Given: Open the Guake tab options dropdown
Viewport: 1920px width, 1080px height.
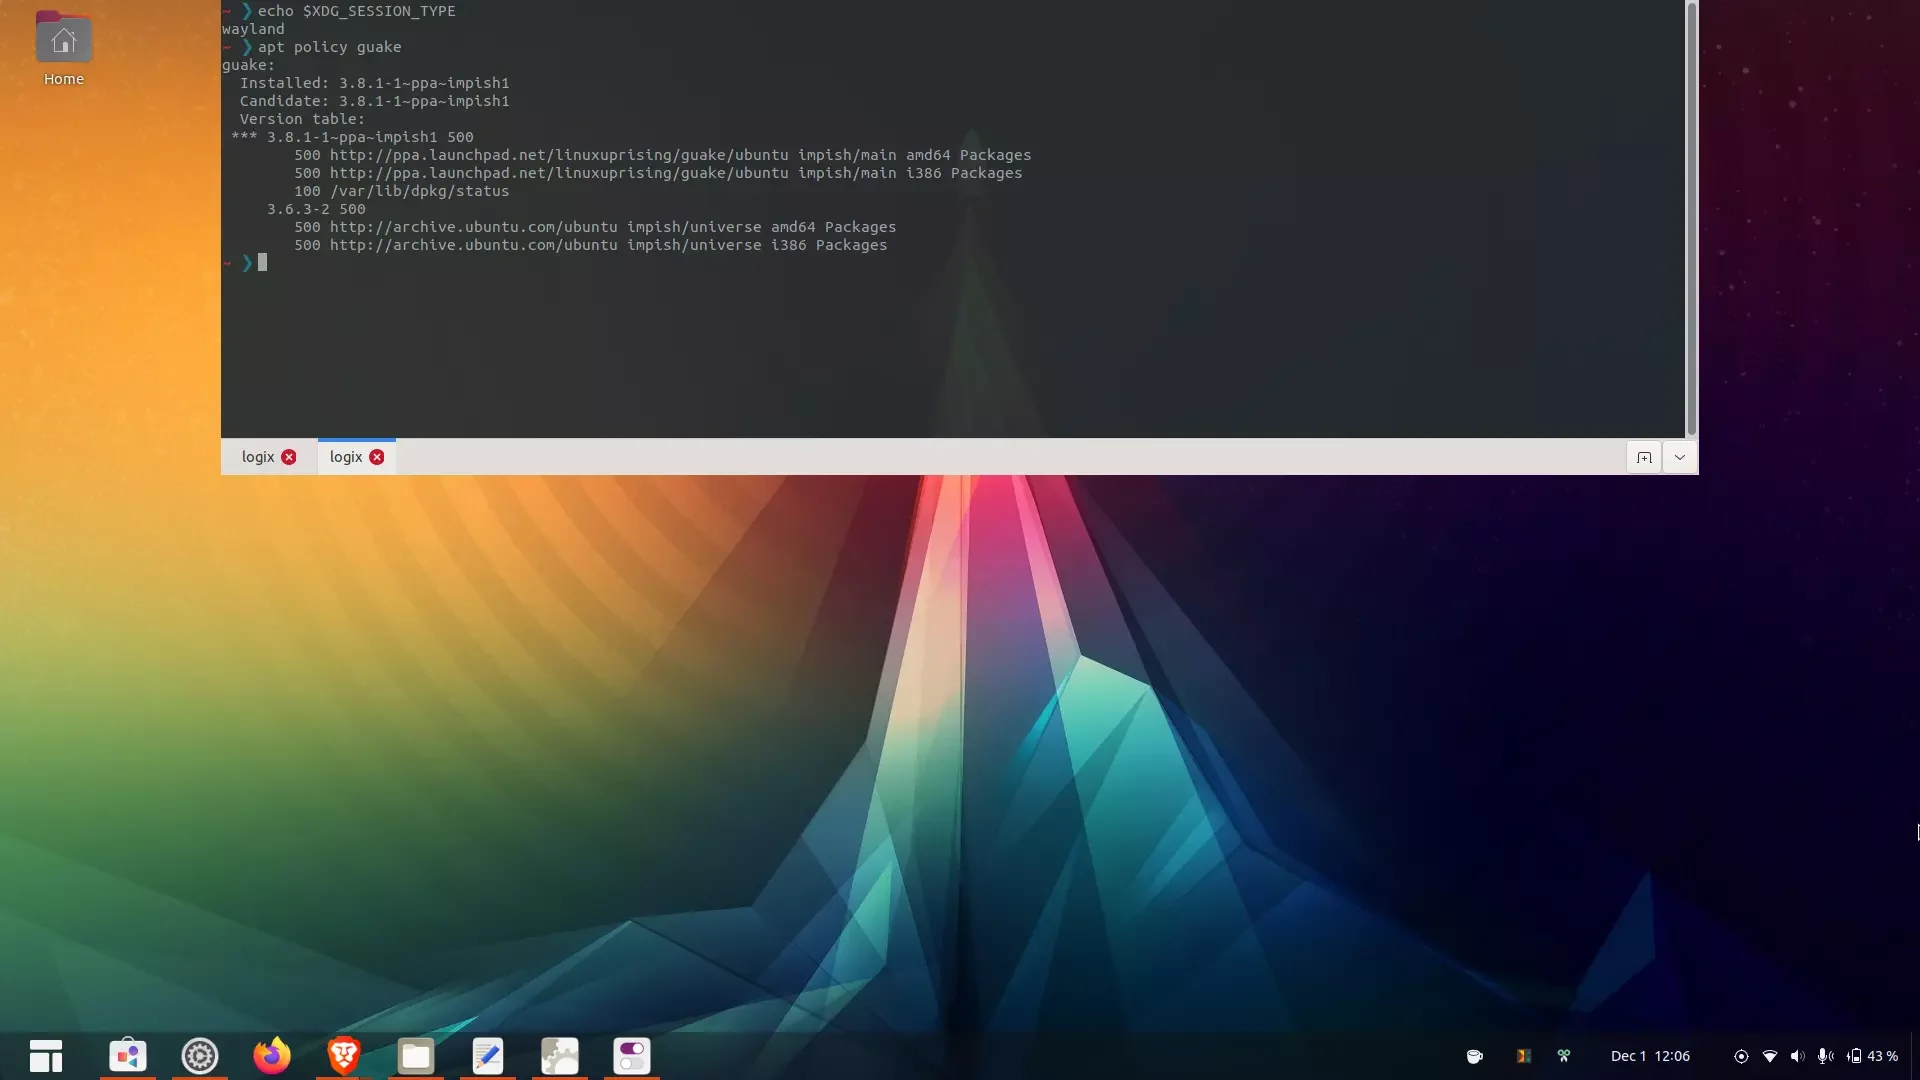Looking at the screenshot, I should 1680,456.
